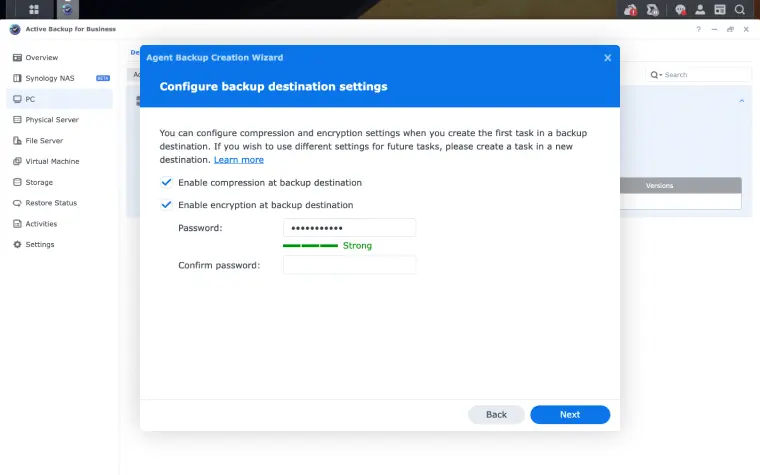Go to File Server section
The image size is (760, 475).
coord(44,140)
